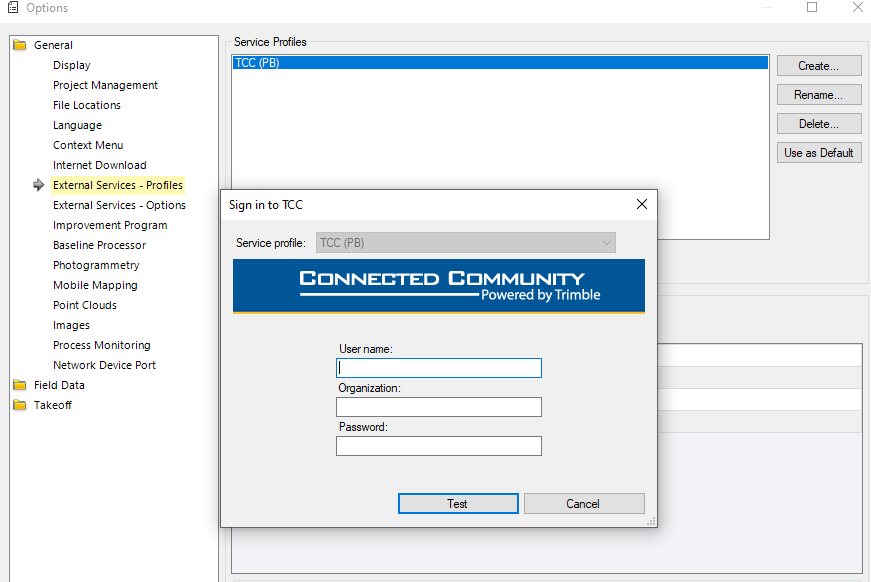Click the Connected Community banner

(x=439, y=286)
